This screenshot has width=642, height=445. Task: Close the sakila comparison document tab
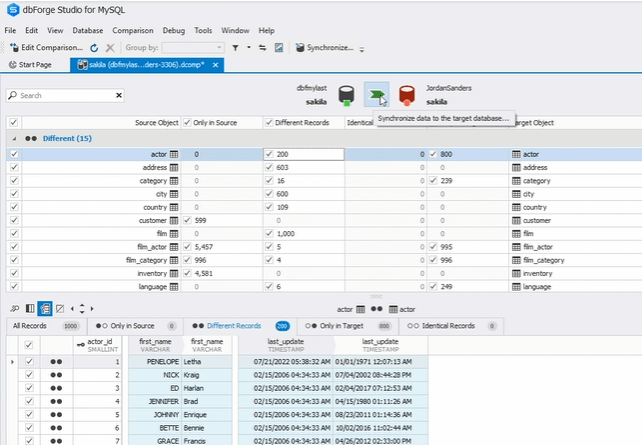(215, 65)
